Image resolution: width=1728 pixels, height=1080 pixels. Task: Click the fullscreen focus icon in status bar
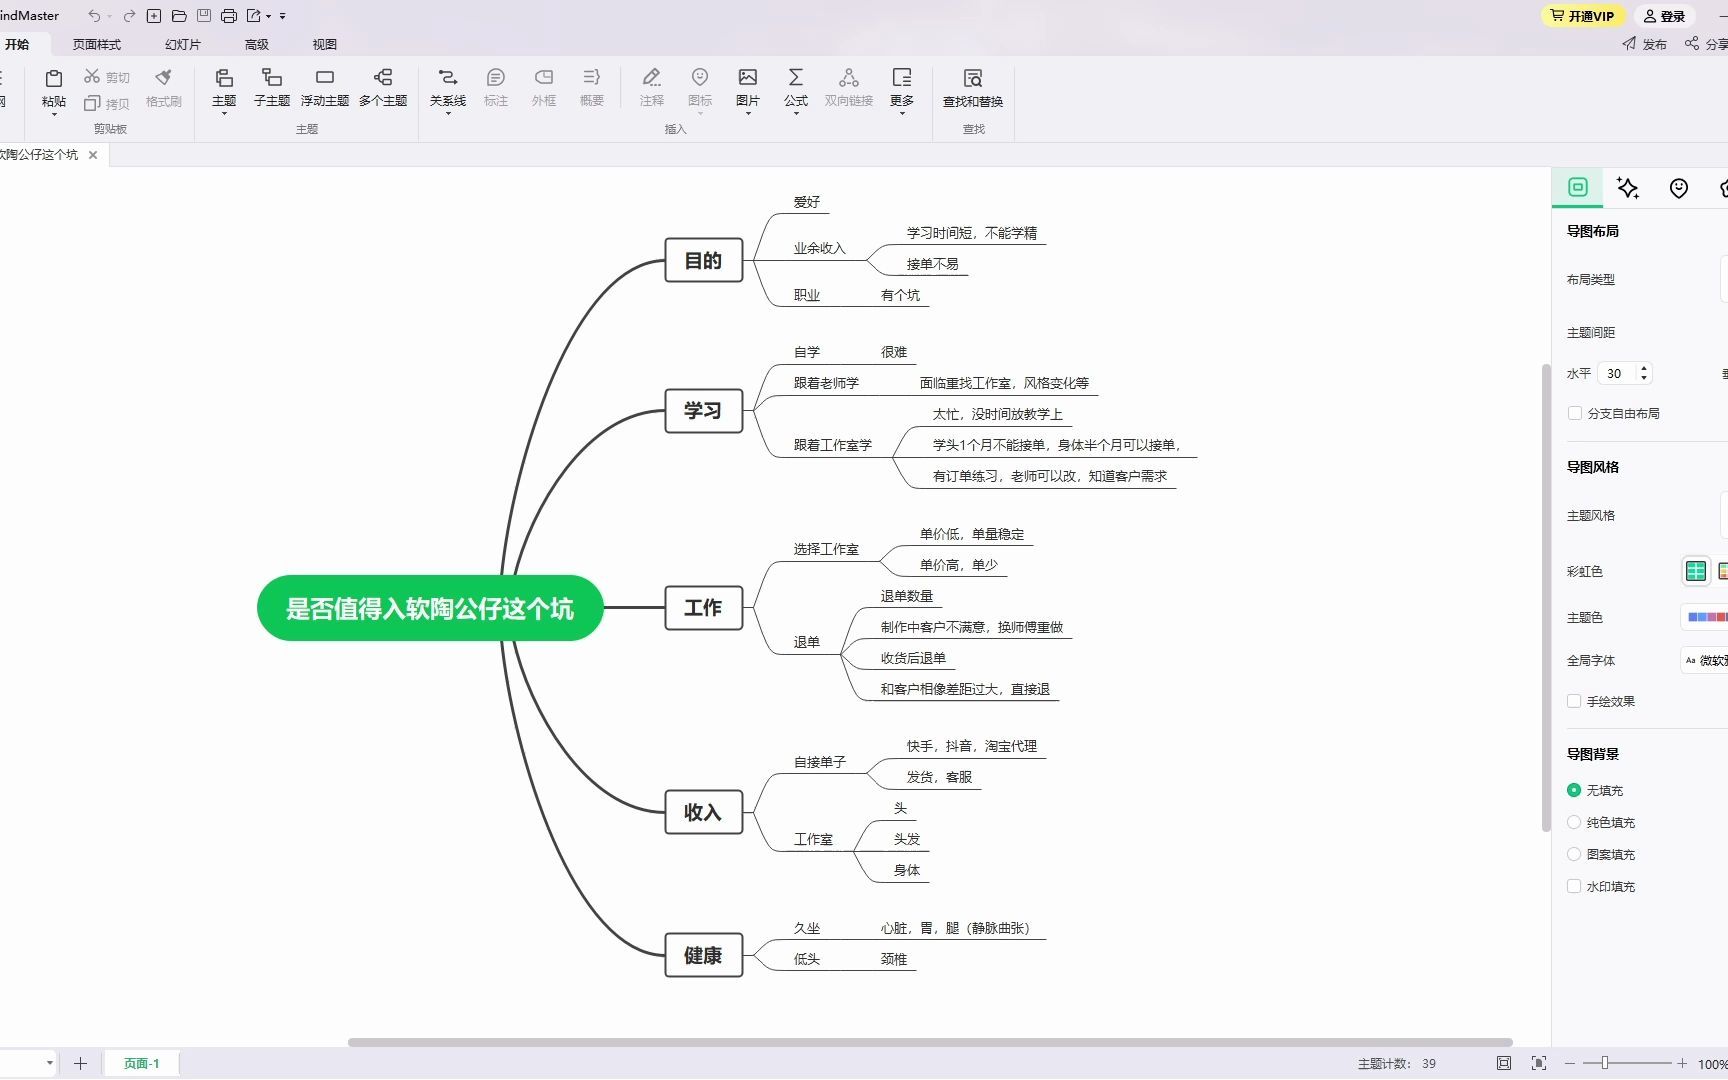tap(1539, 1063)
